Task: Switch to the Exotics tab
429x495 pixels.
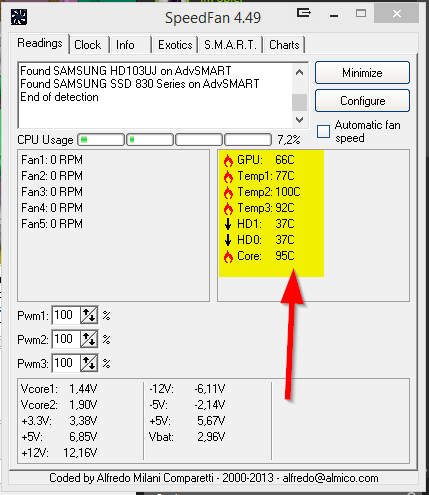Action: click(x=175, y=45)
